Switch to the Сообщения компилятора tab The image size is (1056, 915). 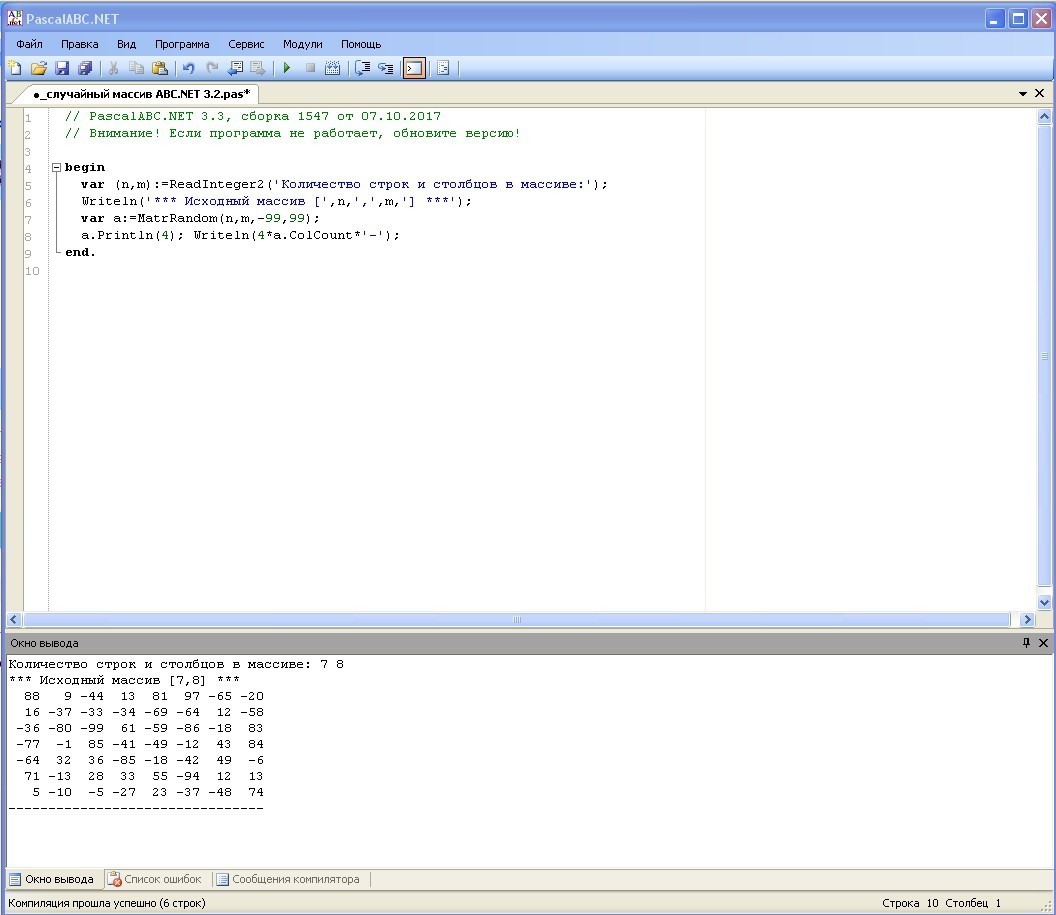(288, 879)
